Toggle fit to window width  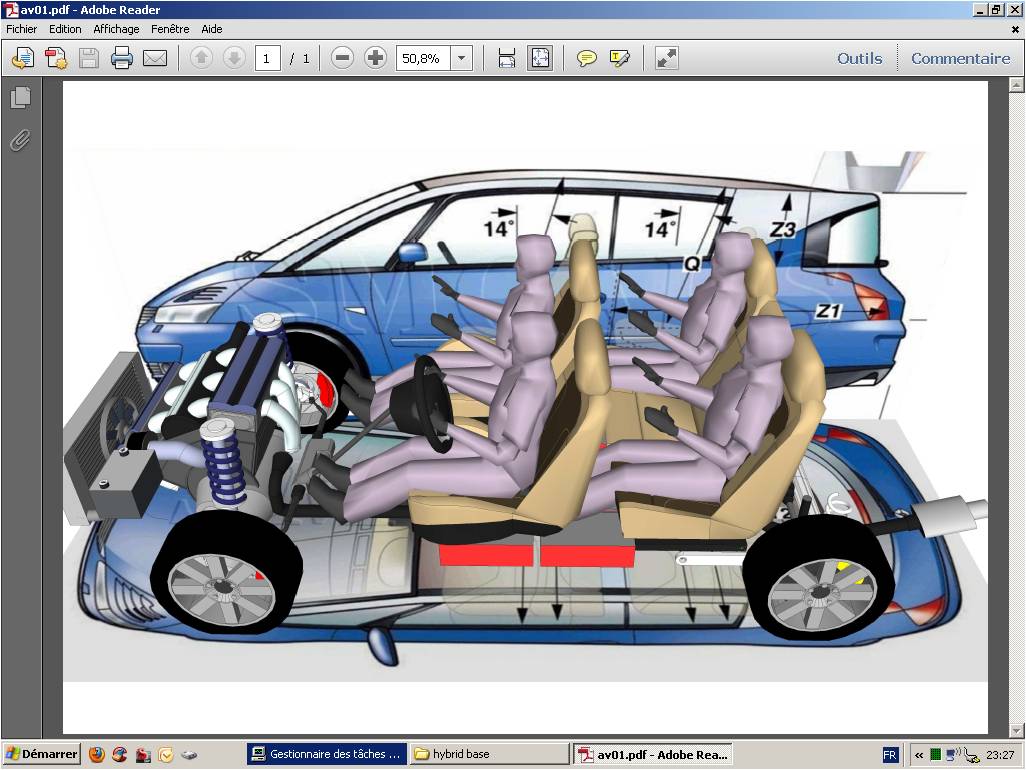click(x=507, y=58)
